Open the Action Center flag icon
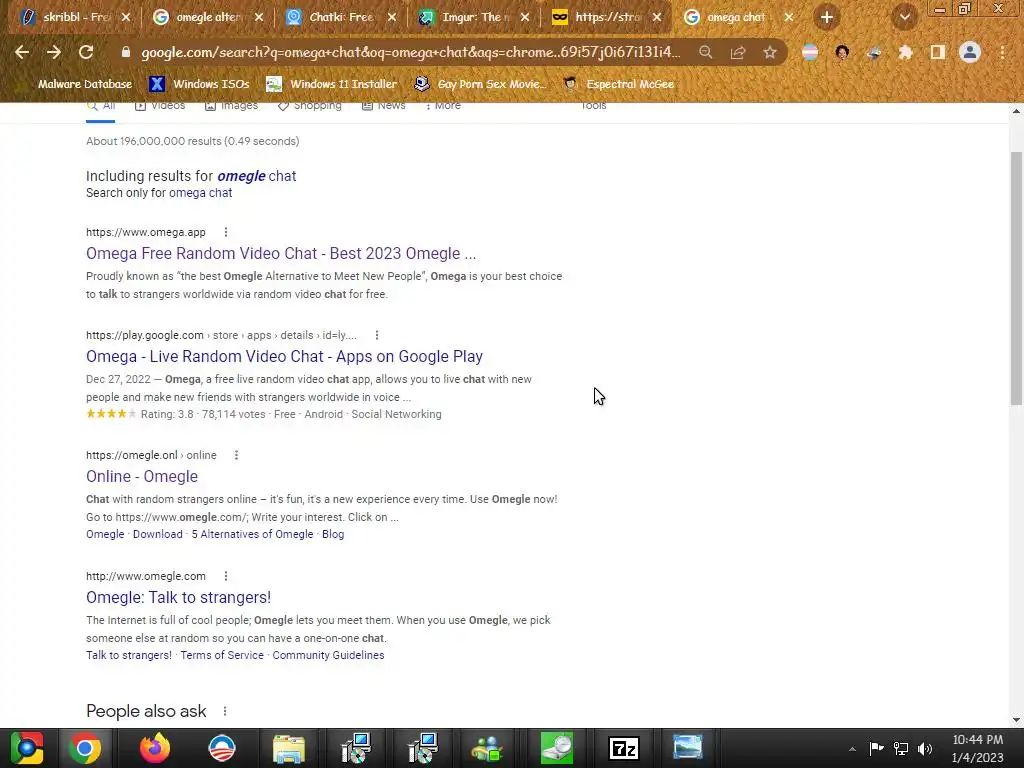 point(876,748)
